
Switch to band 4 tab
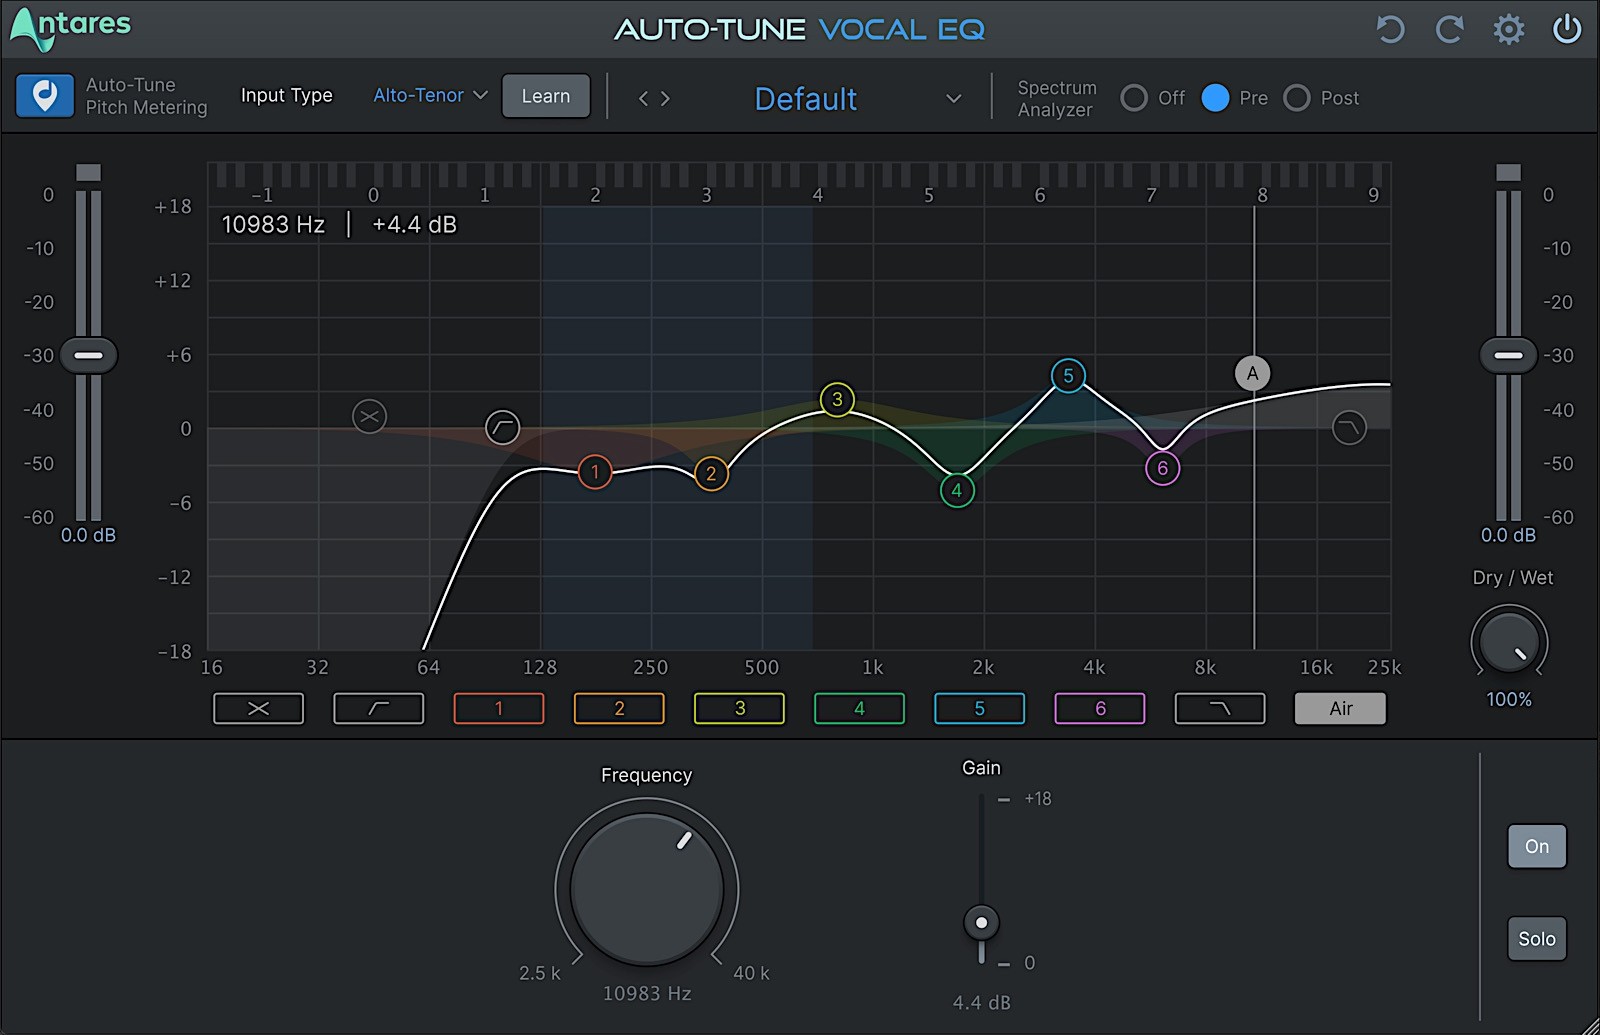coord(859,708)
